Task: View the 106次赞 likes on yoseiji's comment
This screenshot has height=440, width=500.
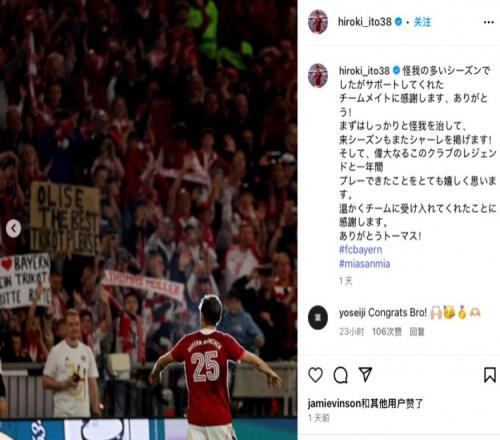Action: click(387, 332)
